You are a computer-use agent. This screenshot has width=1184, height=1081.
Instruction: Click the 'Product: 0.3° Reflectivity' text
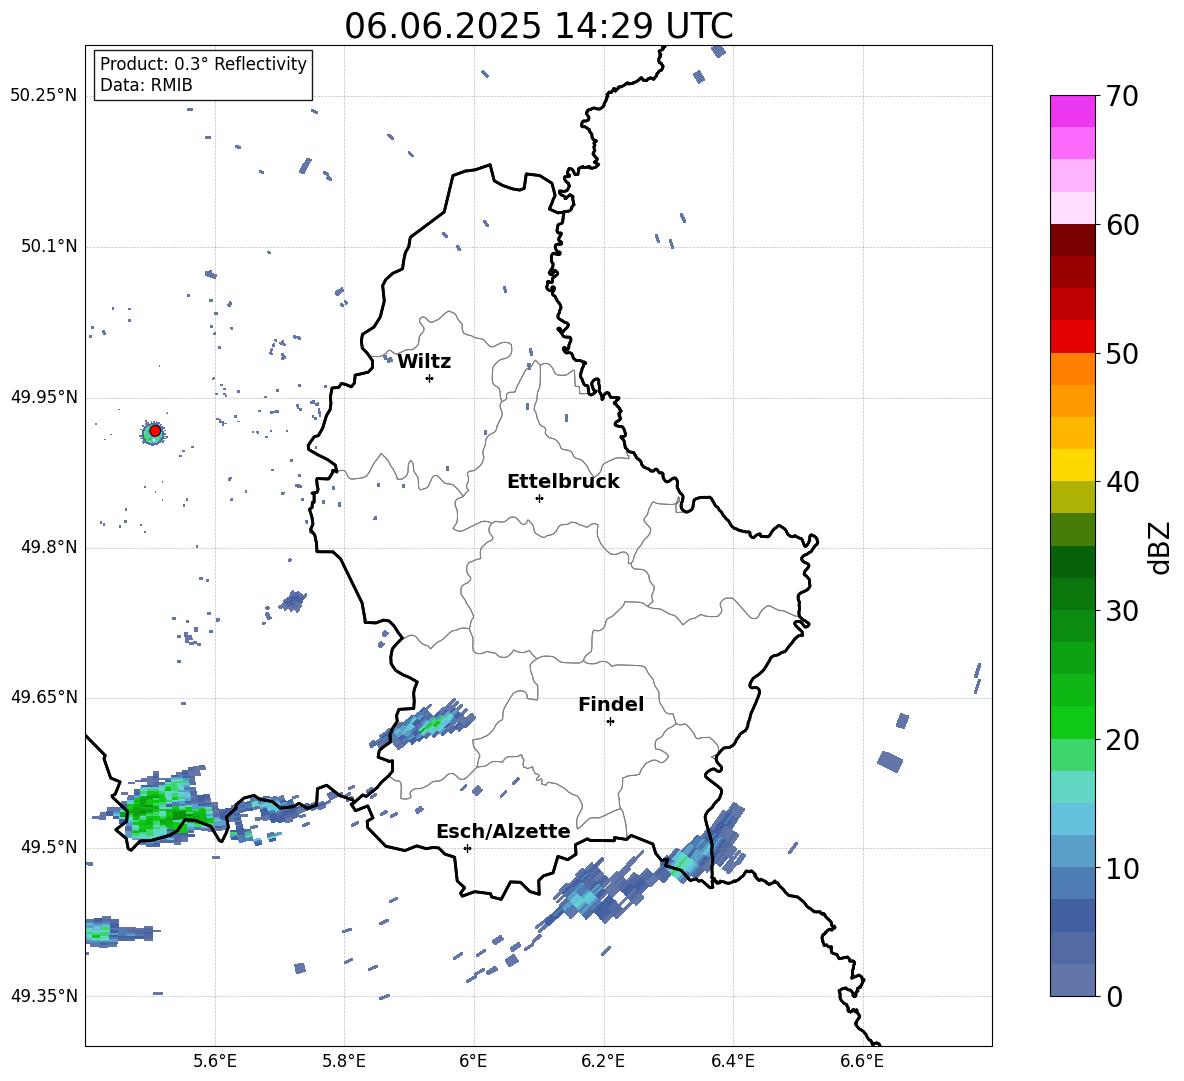click(203, 64)
